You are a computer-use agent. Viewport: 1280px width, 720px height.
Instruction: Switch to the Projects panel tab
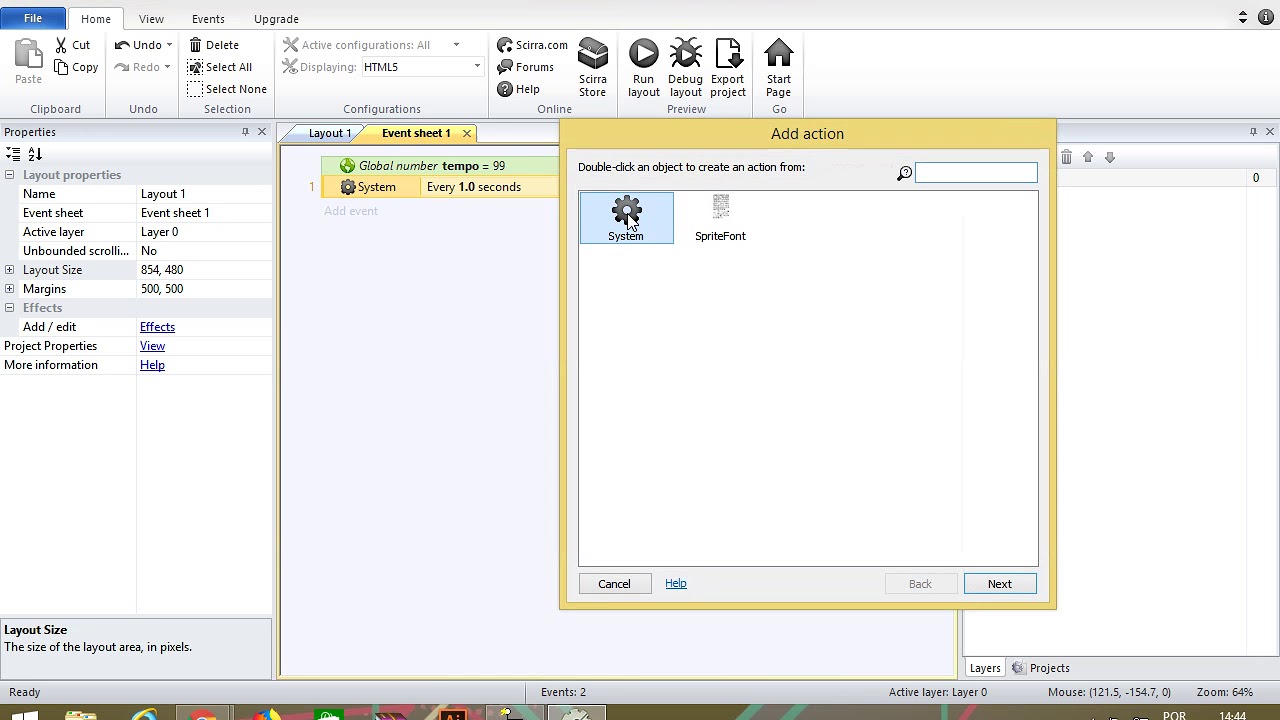tap(1041, 668)
